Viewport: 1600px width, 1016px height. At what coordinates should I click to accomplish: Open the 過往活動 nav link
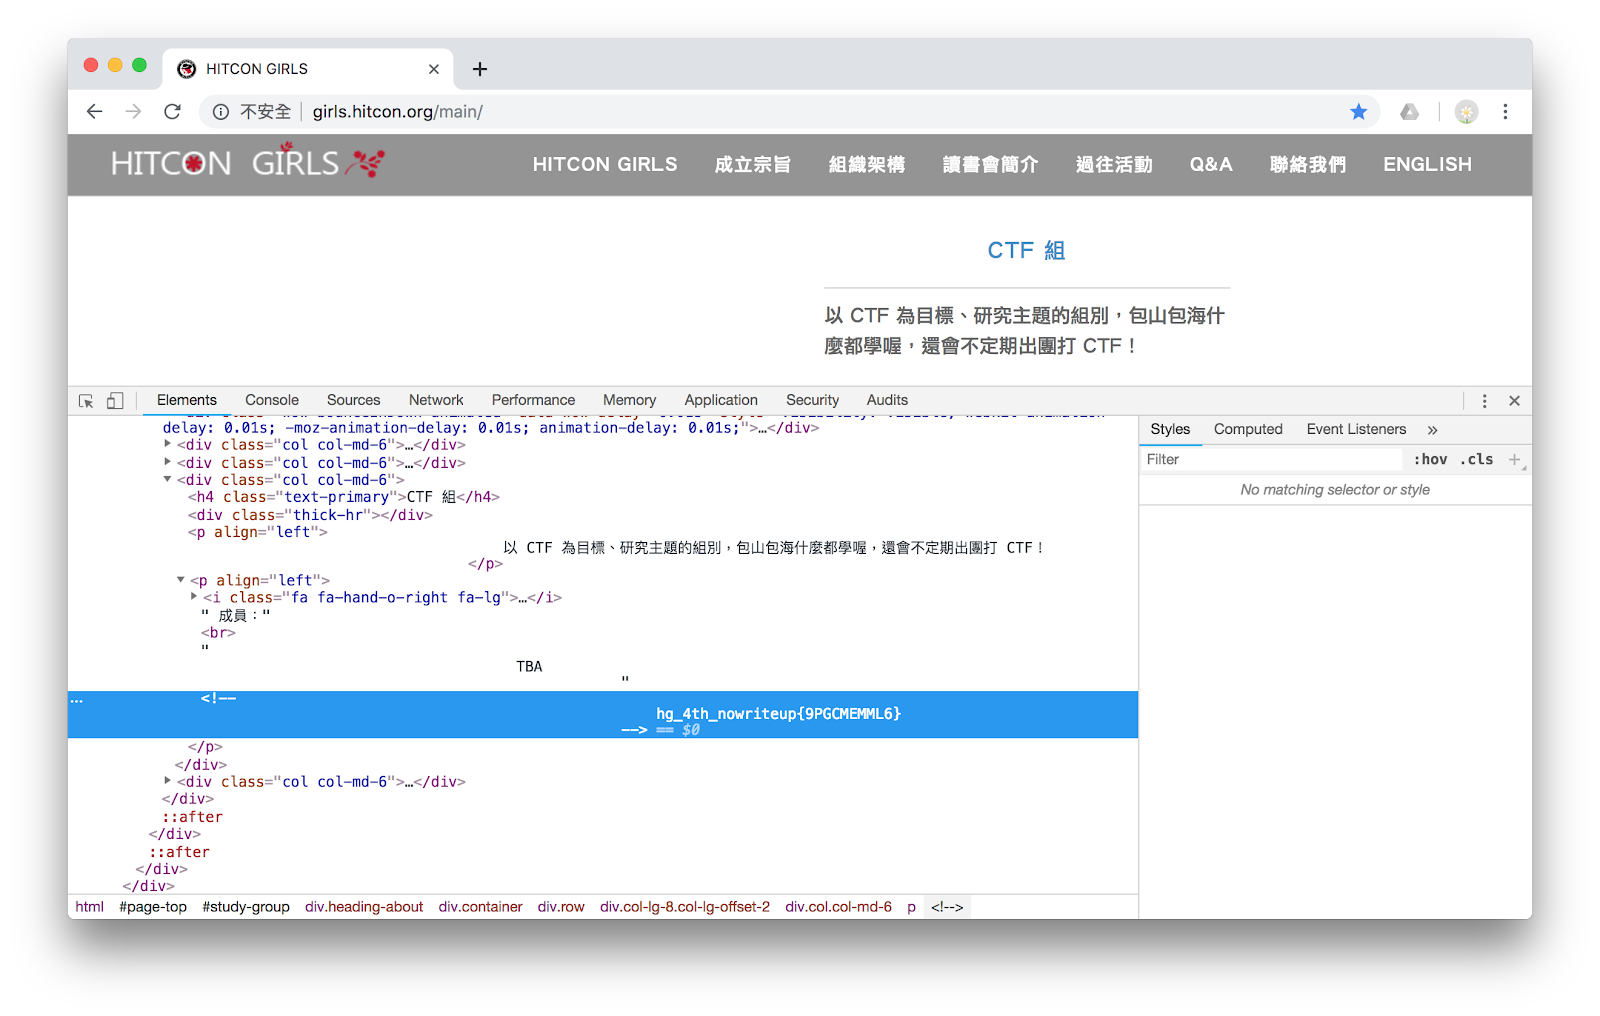tap(1114, 164)
